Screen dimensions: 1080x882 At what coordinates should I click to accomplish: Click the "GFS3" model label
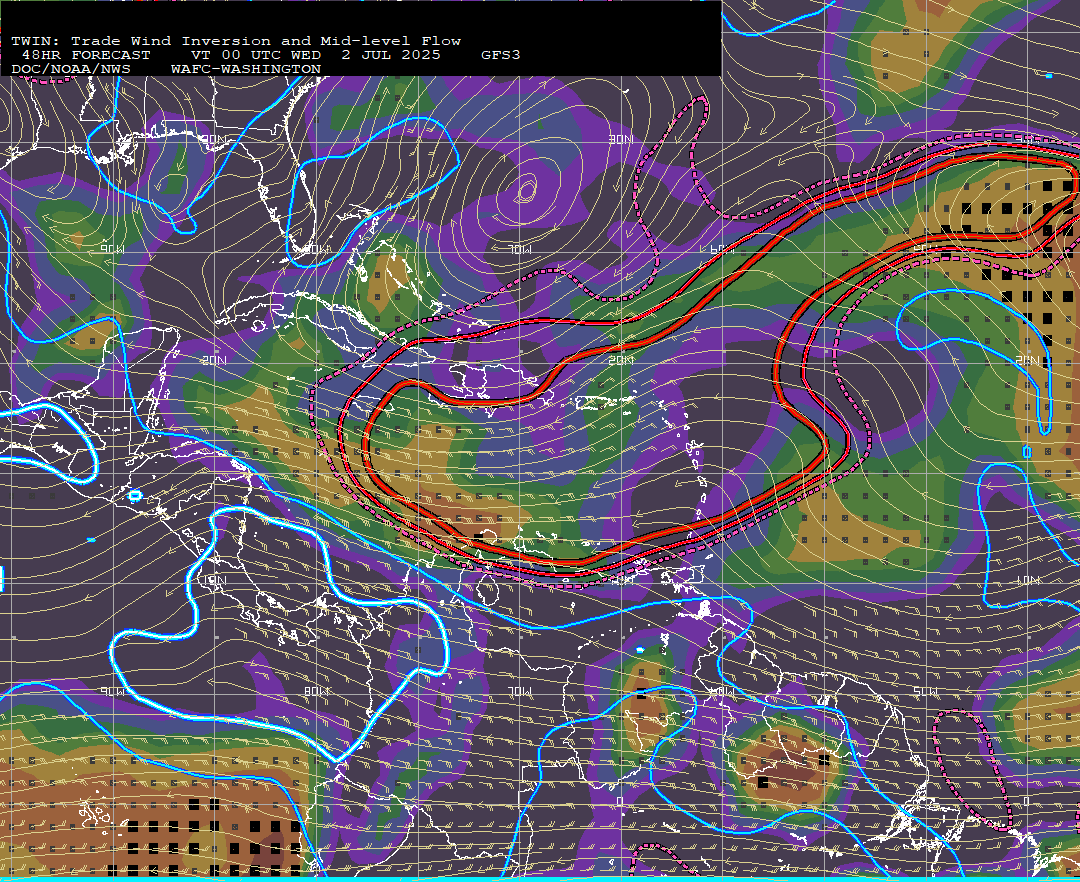[x=501, y=55]
